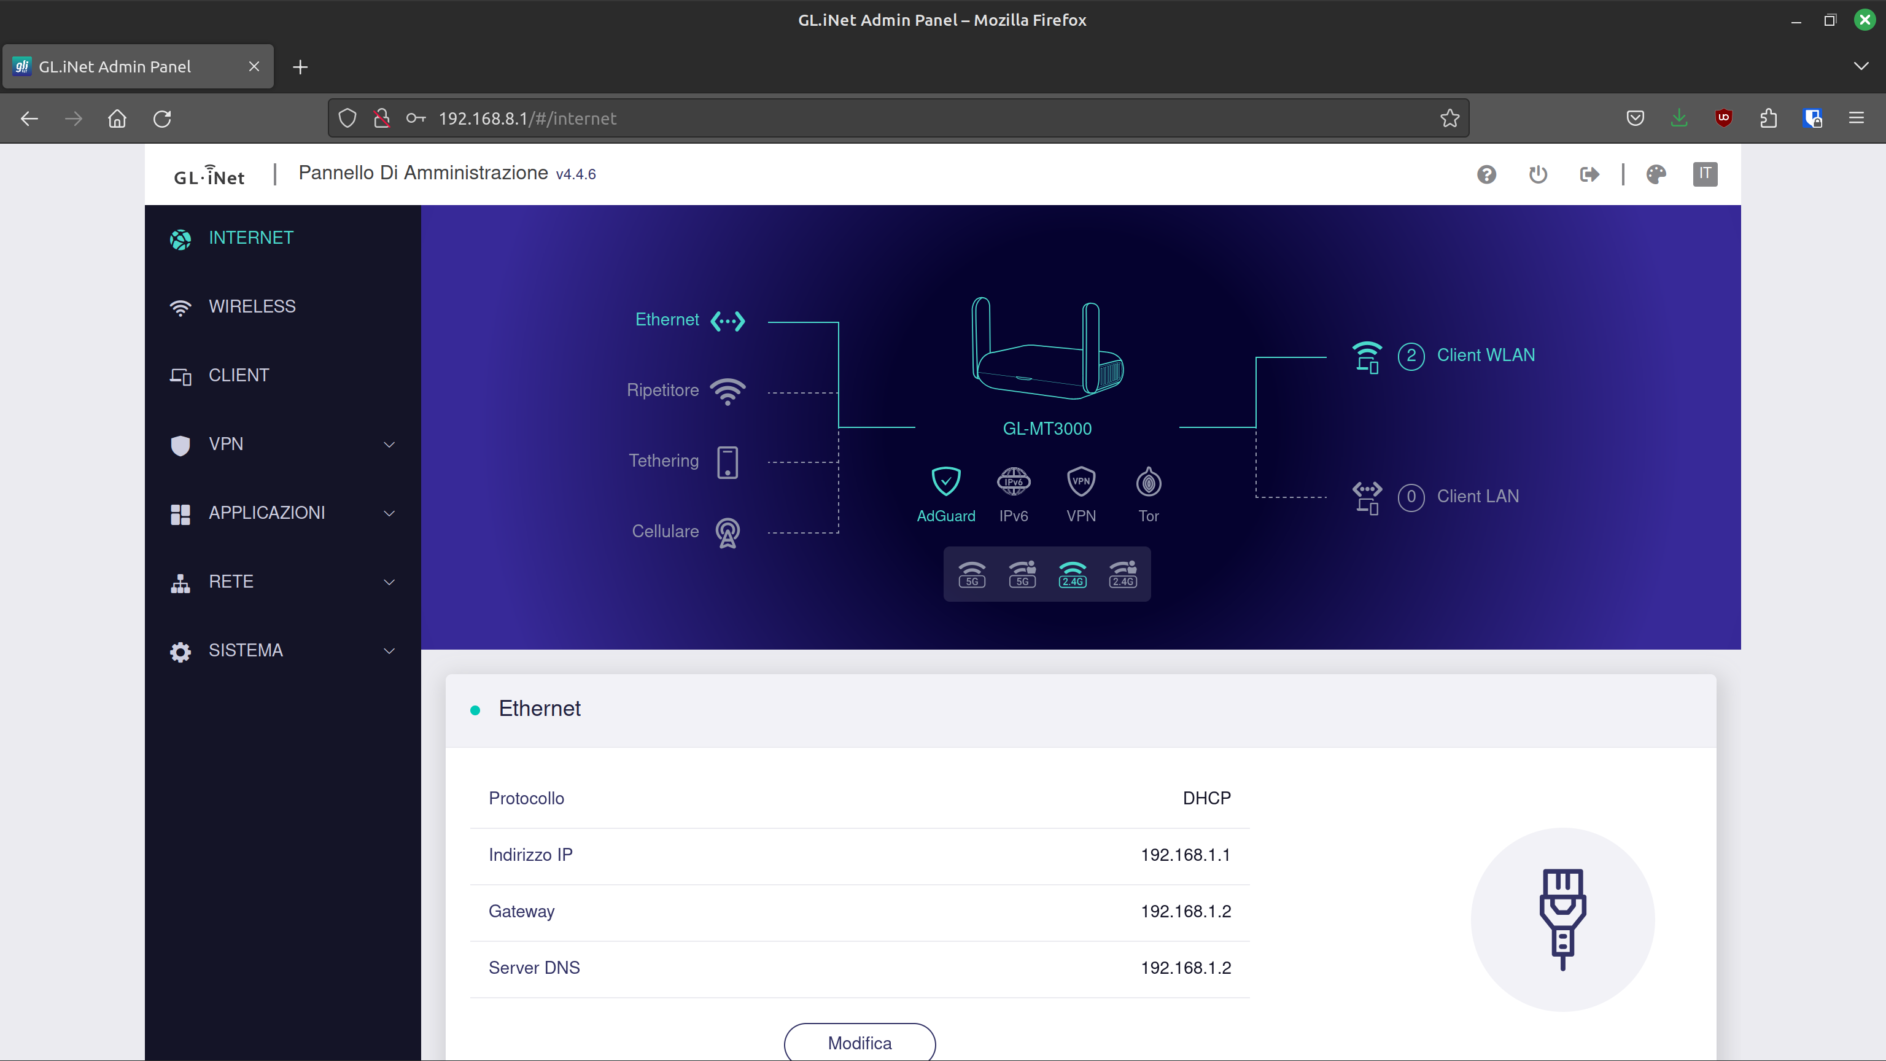
Task: Click the Client WLAN device icon
Action: [1367, 356]
